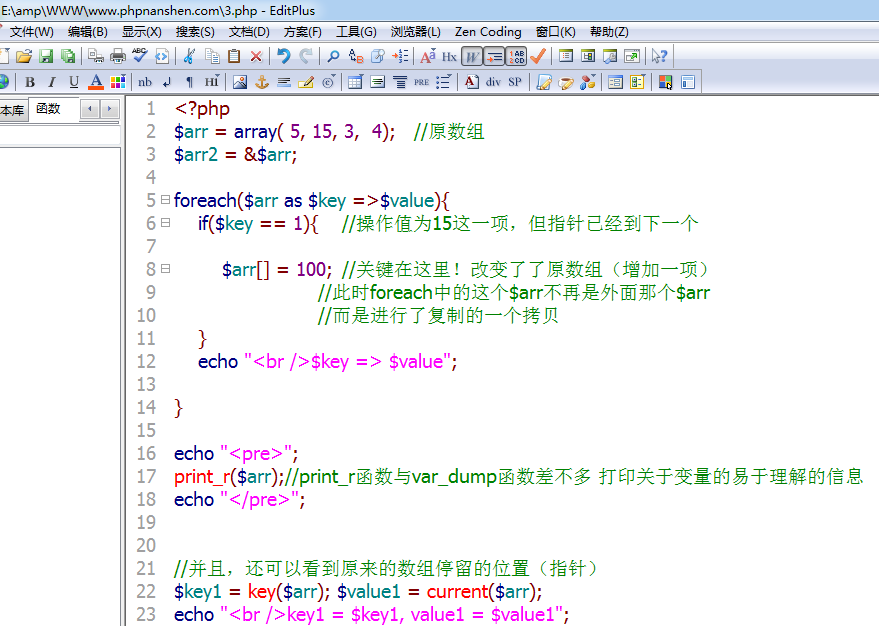Cut selection using the scissors icon
Image resolution: width=879 pixels, height=626 pixels.
tap(189, 56)
